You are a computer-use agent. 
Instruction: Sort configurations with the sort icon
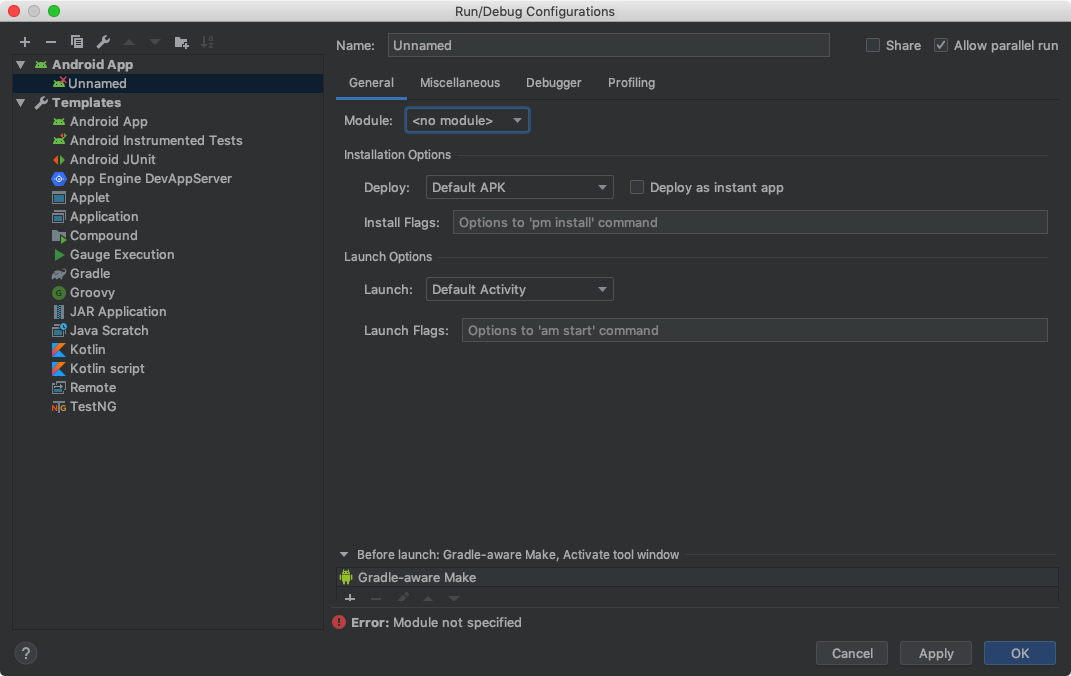coord(208,42)
